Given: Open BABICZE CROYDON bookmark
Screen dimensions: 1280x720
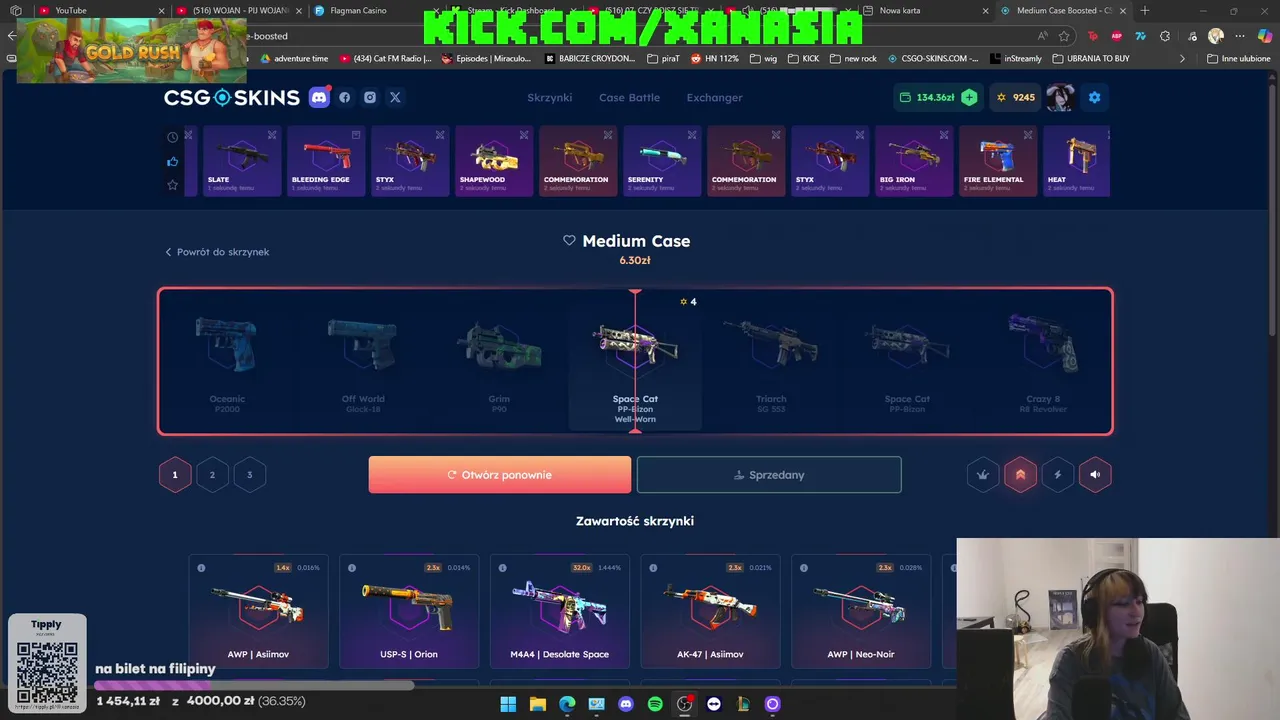Looking at the screenshot, I should click(590, 58).
